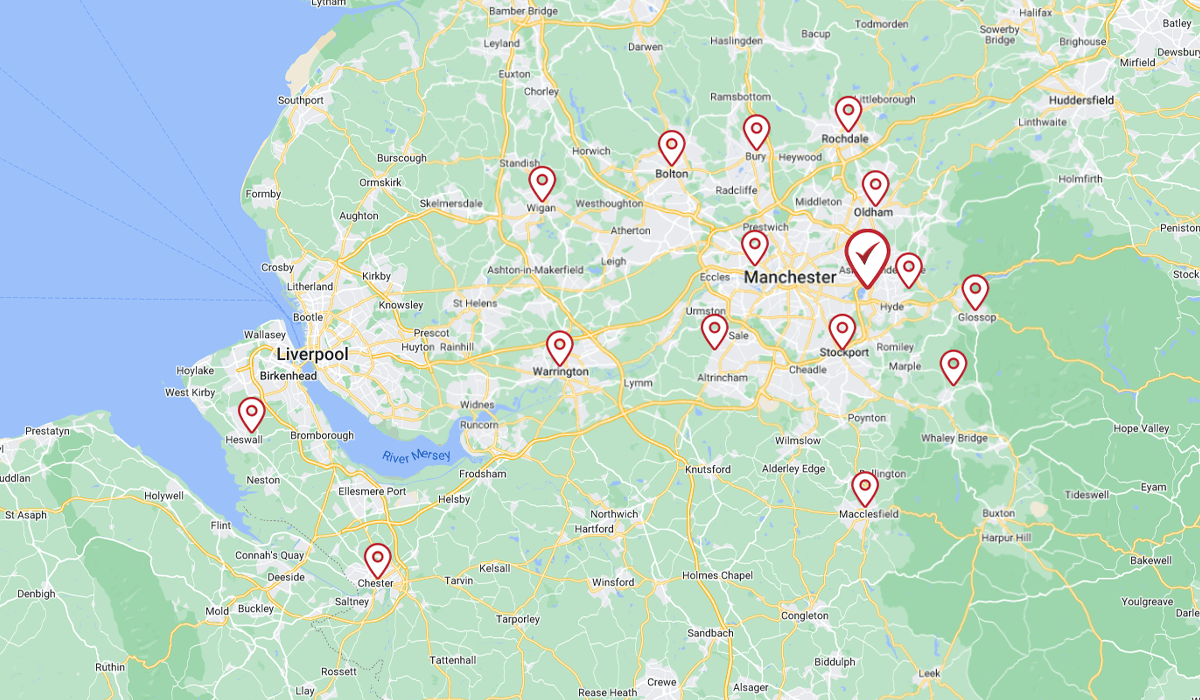1200x700 pixels.
Task: Click the Rochdale location pin
Action: (848, 114)
